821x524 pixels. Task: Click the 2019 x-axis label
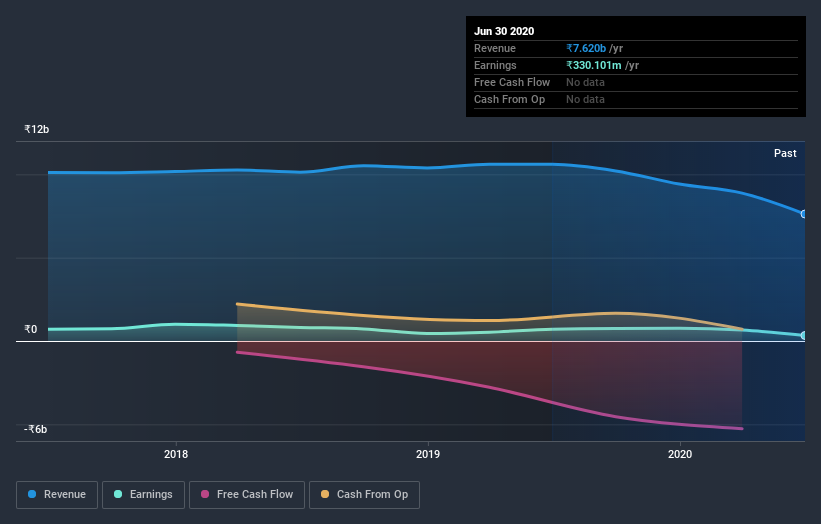pos(428,454)
